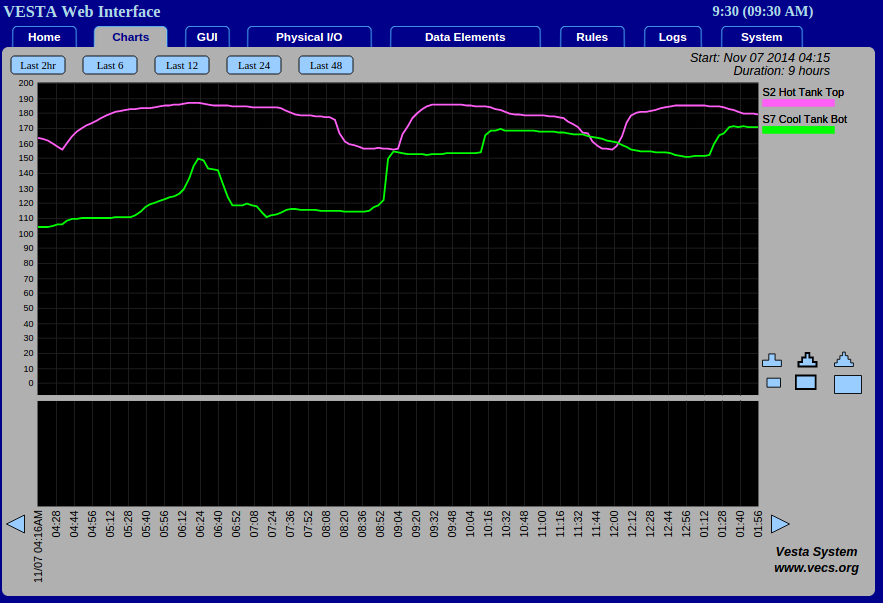This screenshot has width=883, height=603.
Task: Open the GUI tab
Action: coord(207,37)
